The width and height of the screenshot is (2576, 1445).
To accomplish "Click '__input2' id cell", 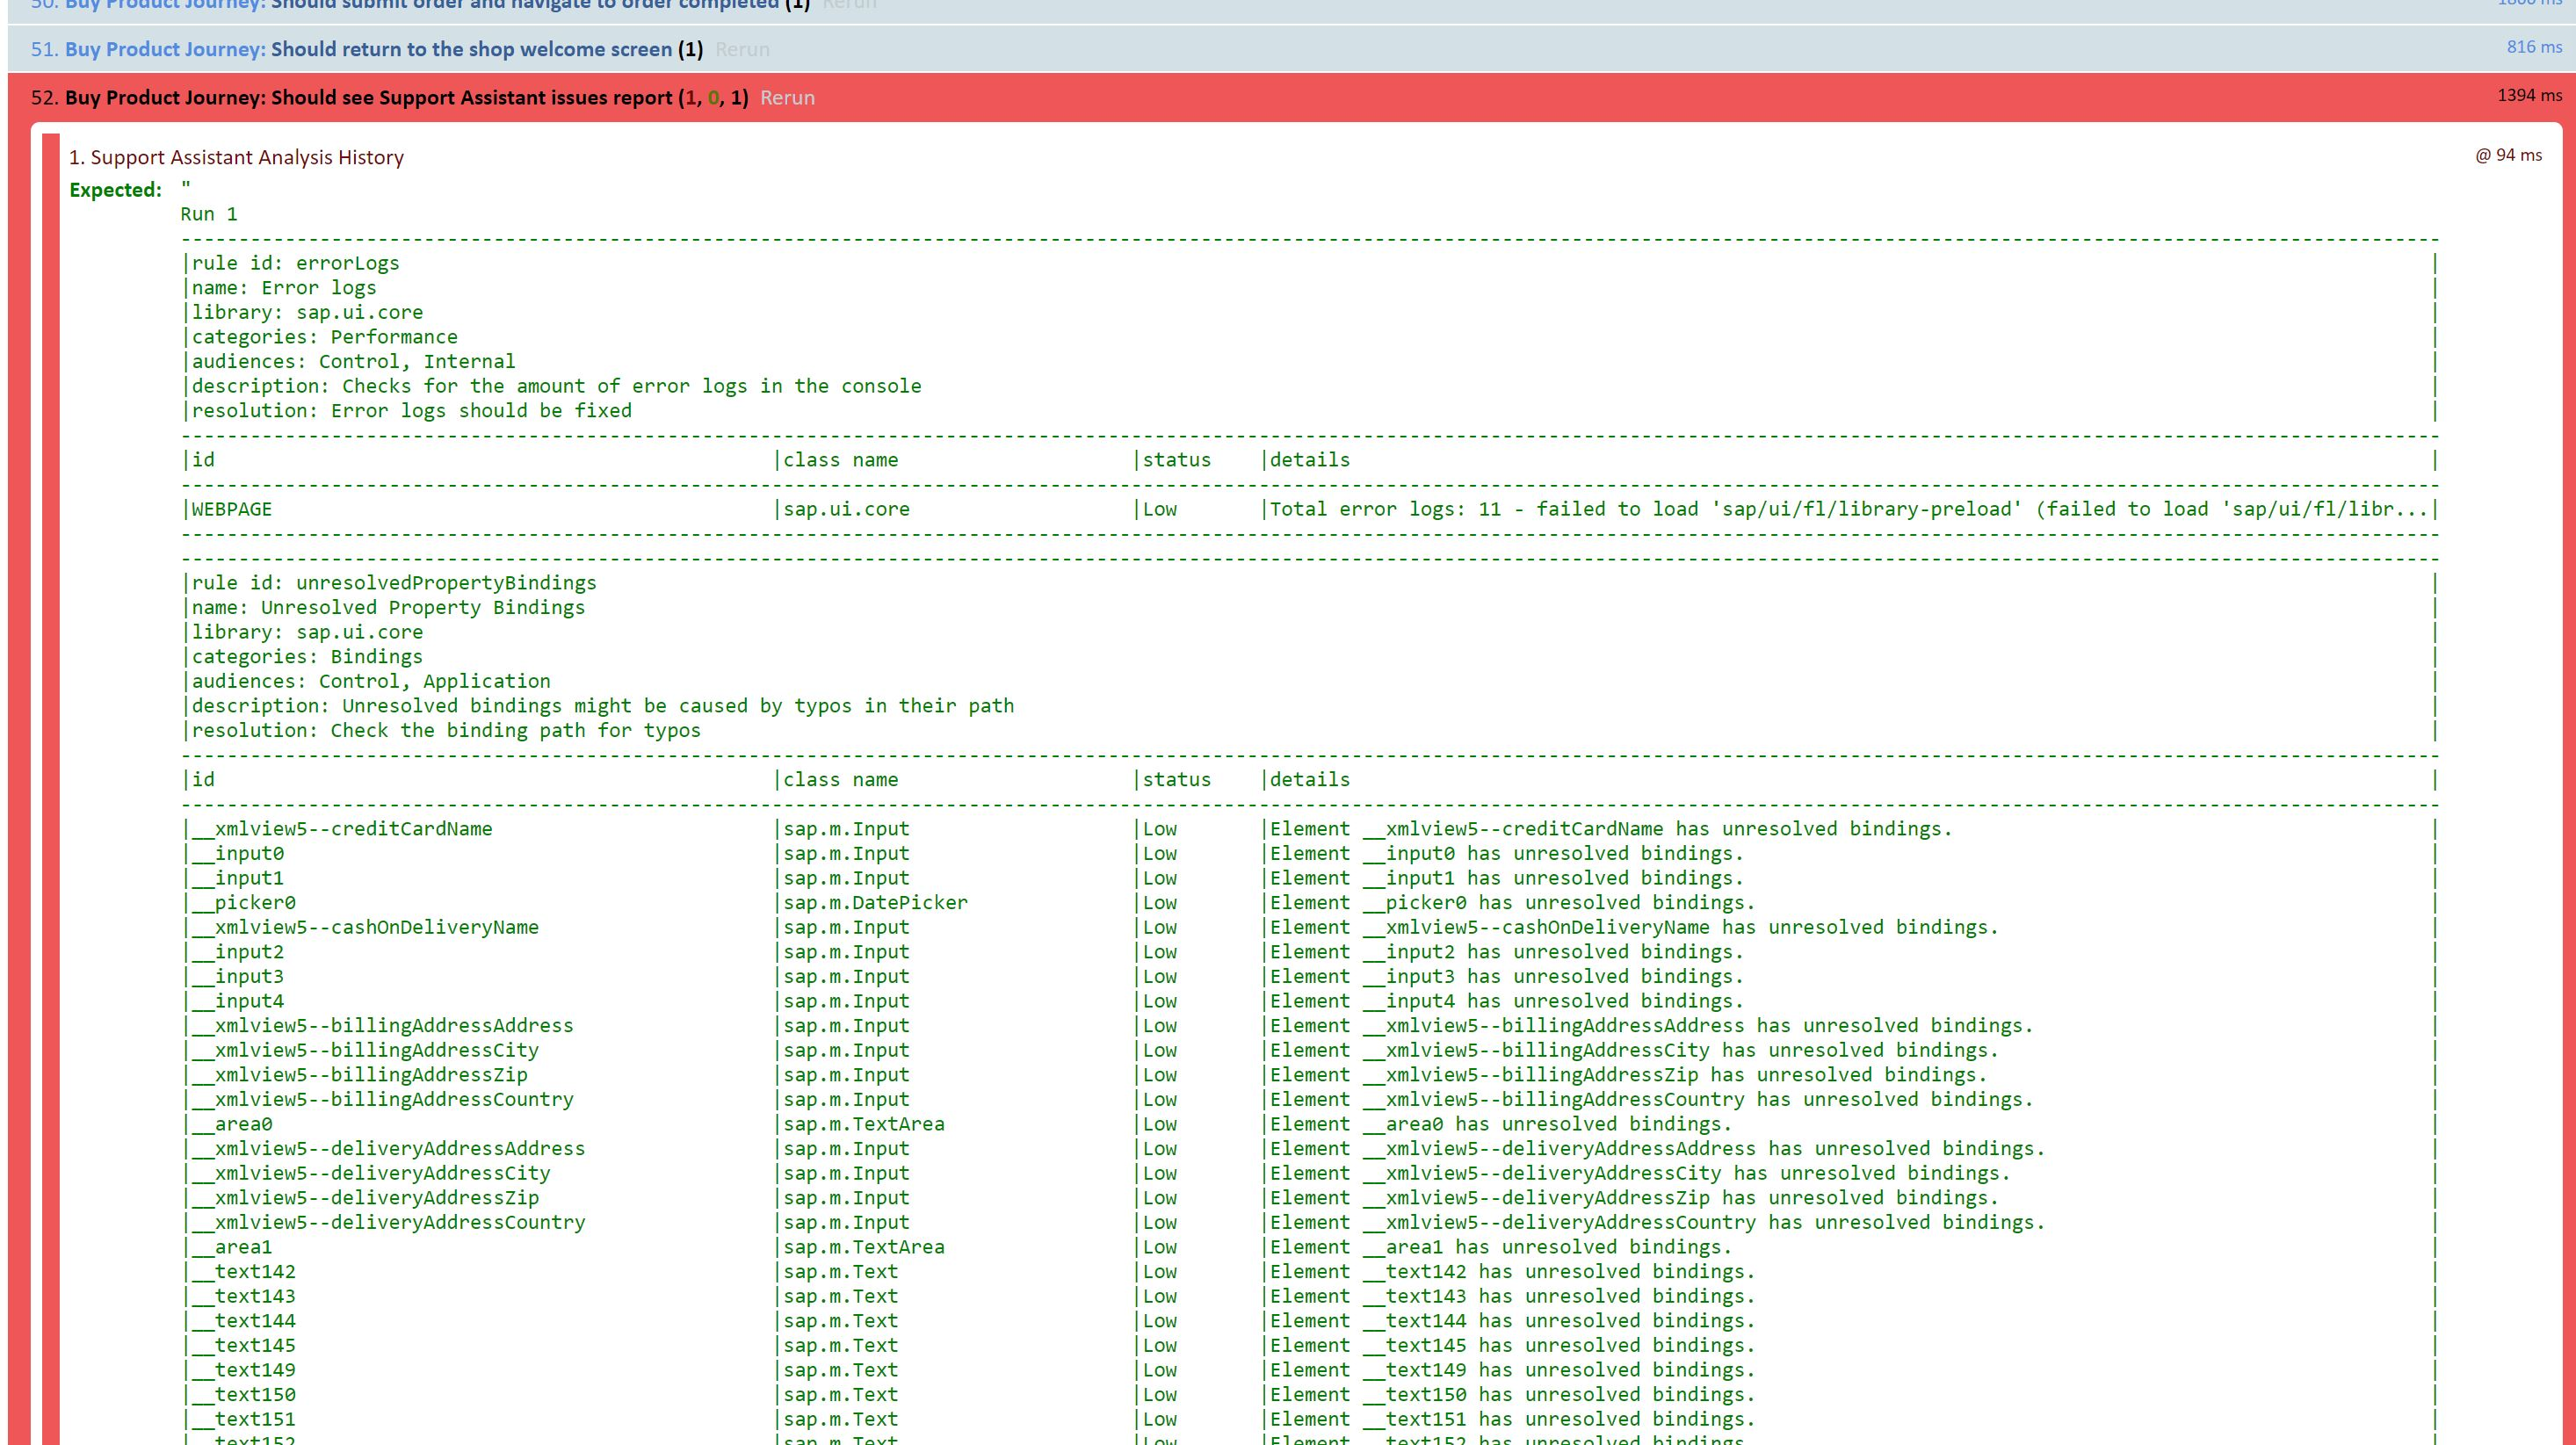I will tap(237, 952).
